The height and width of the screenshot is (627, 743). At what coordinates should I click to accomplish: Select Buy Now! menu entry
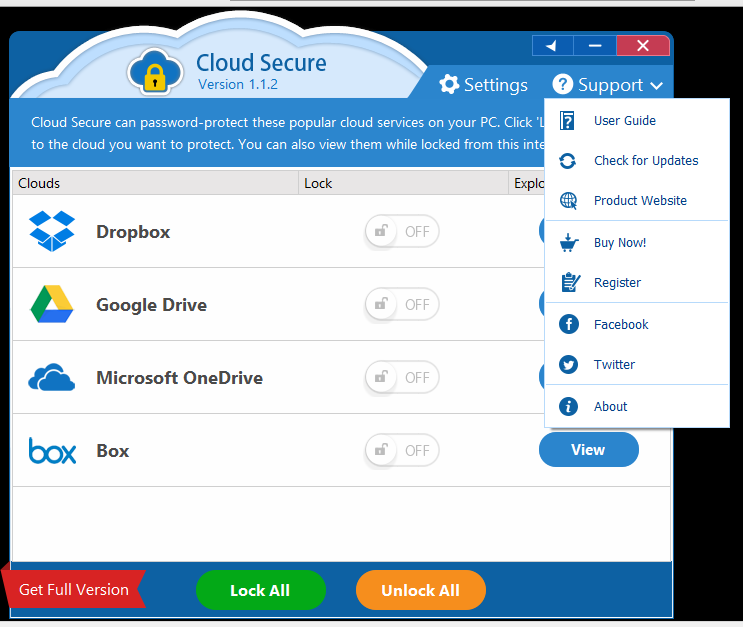click(x=637, y=243)
